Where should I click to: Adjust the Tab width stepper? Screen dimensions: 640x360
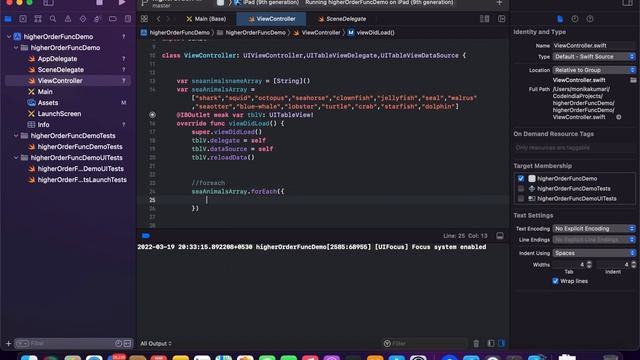589,265
